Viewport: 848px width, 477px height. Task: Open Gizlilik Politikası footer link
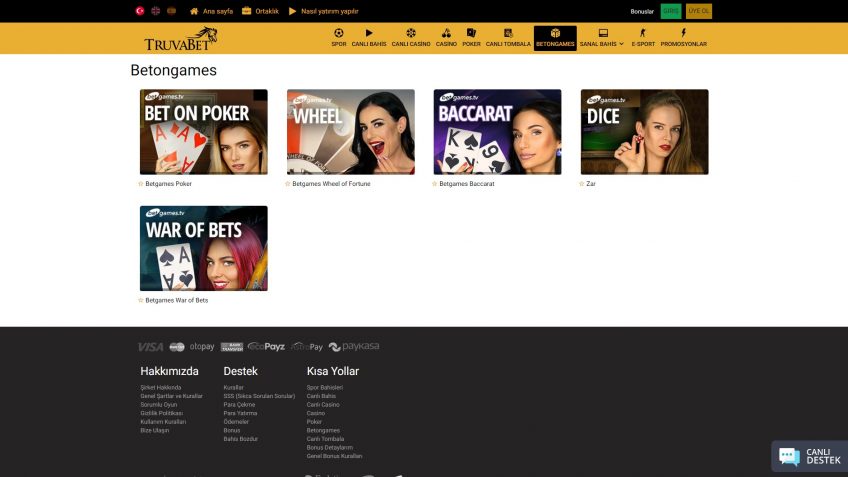[161, 414]
